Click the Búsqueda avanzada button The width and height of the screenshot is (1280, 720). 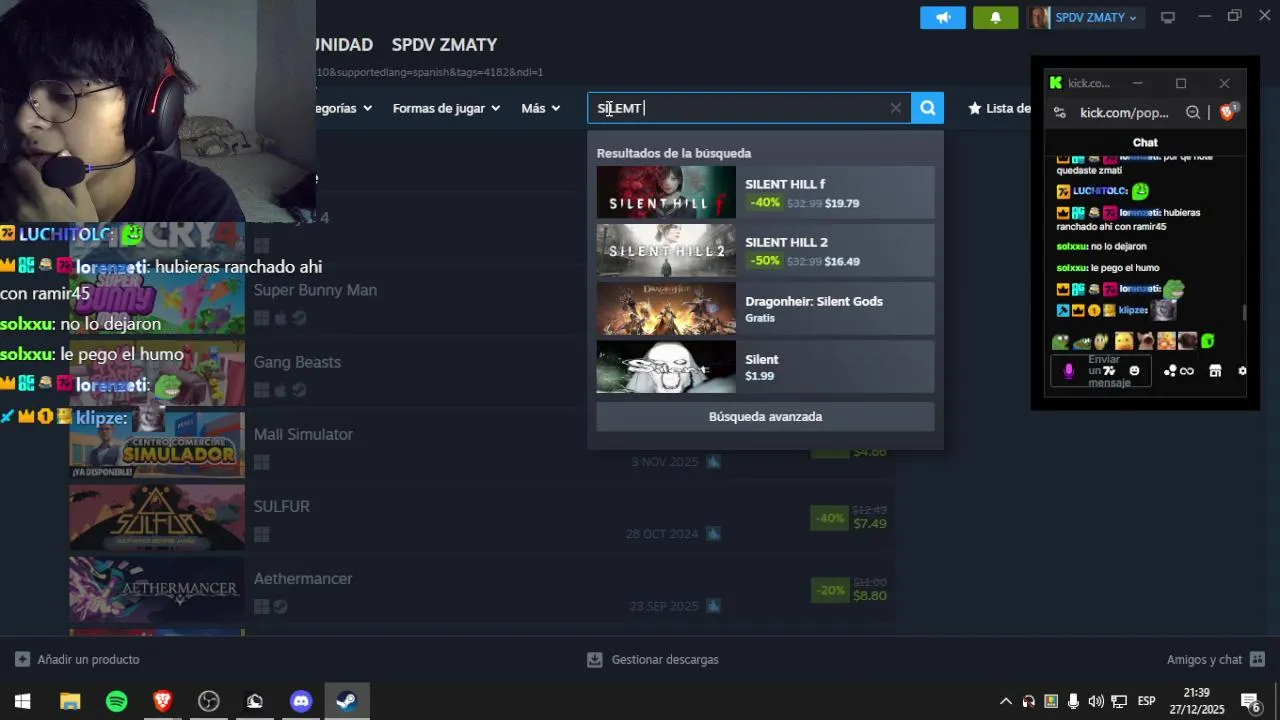(x=765, y=417)
